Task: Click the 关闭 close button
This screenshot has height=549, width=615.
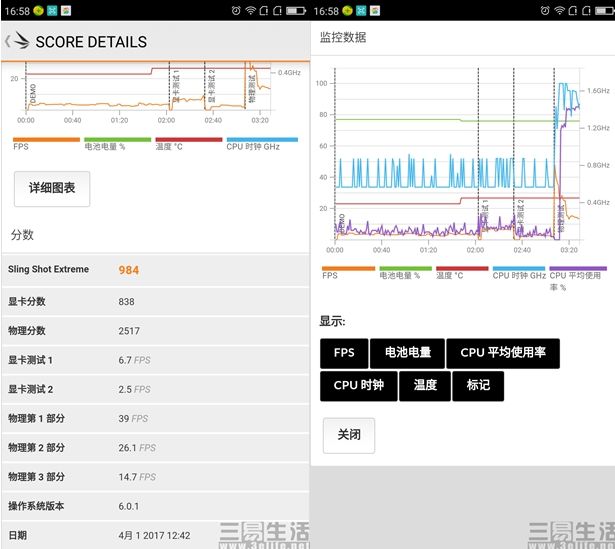Action: 349,435
